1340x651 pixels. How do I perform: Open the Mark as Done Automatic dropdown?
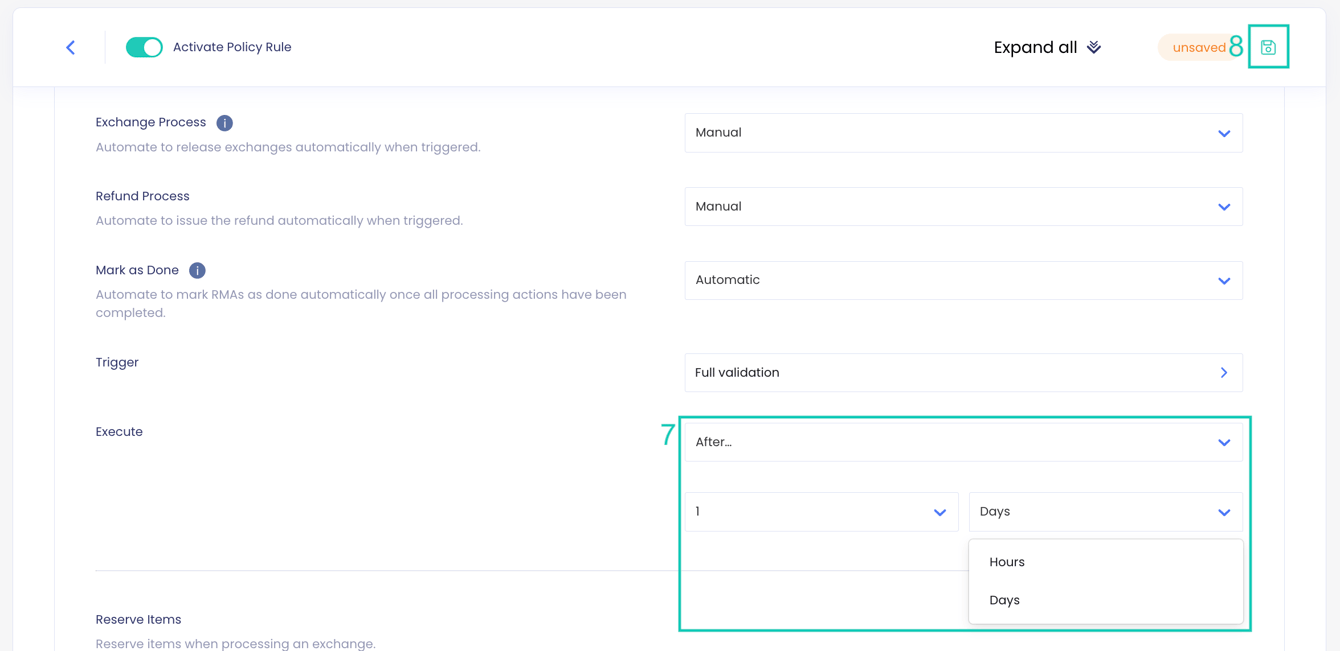(x=963, y=281)
